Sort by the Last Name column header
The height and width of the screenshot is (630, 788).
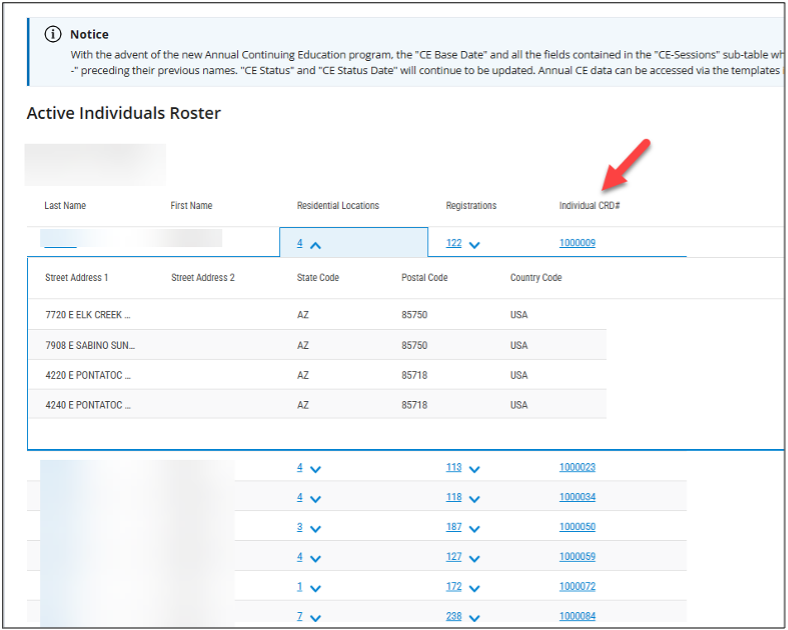(x=65, y=206)
